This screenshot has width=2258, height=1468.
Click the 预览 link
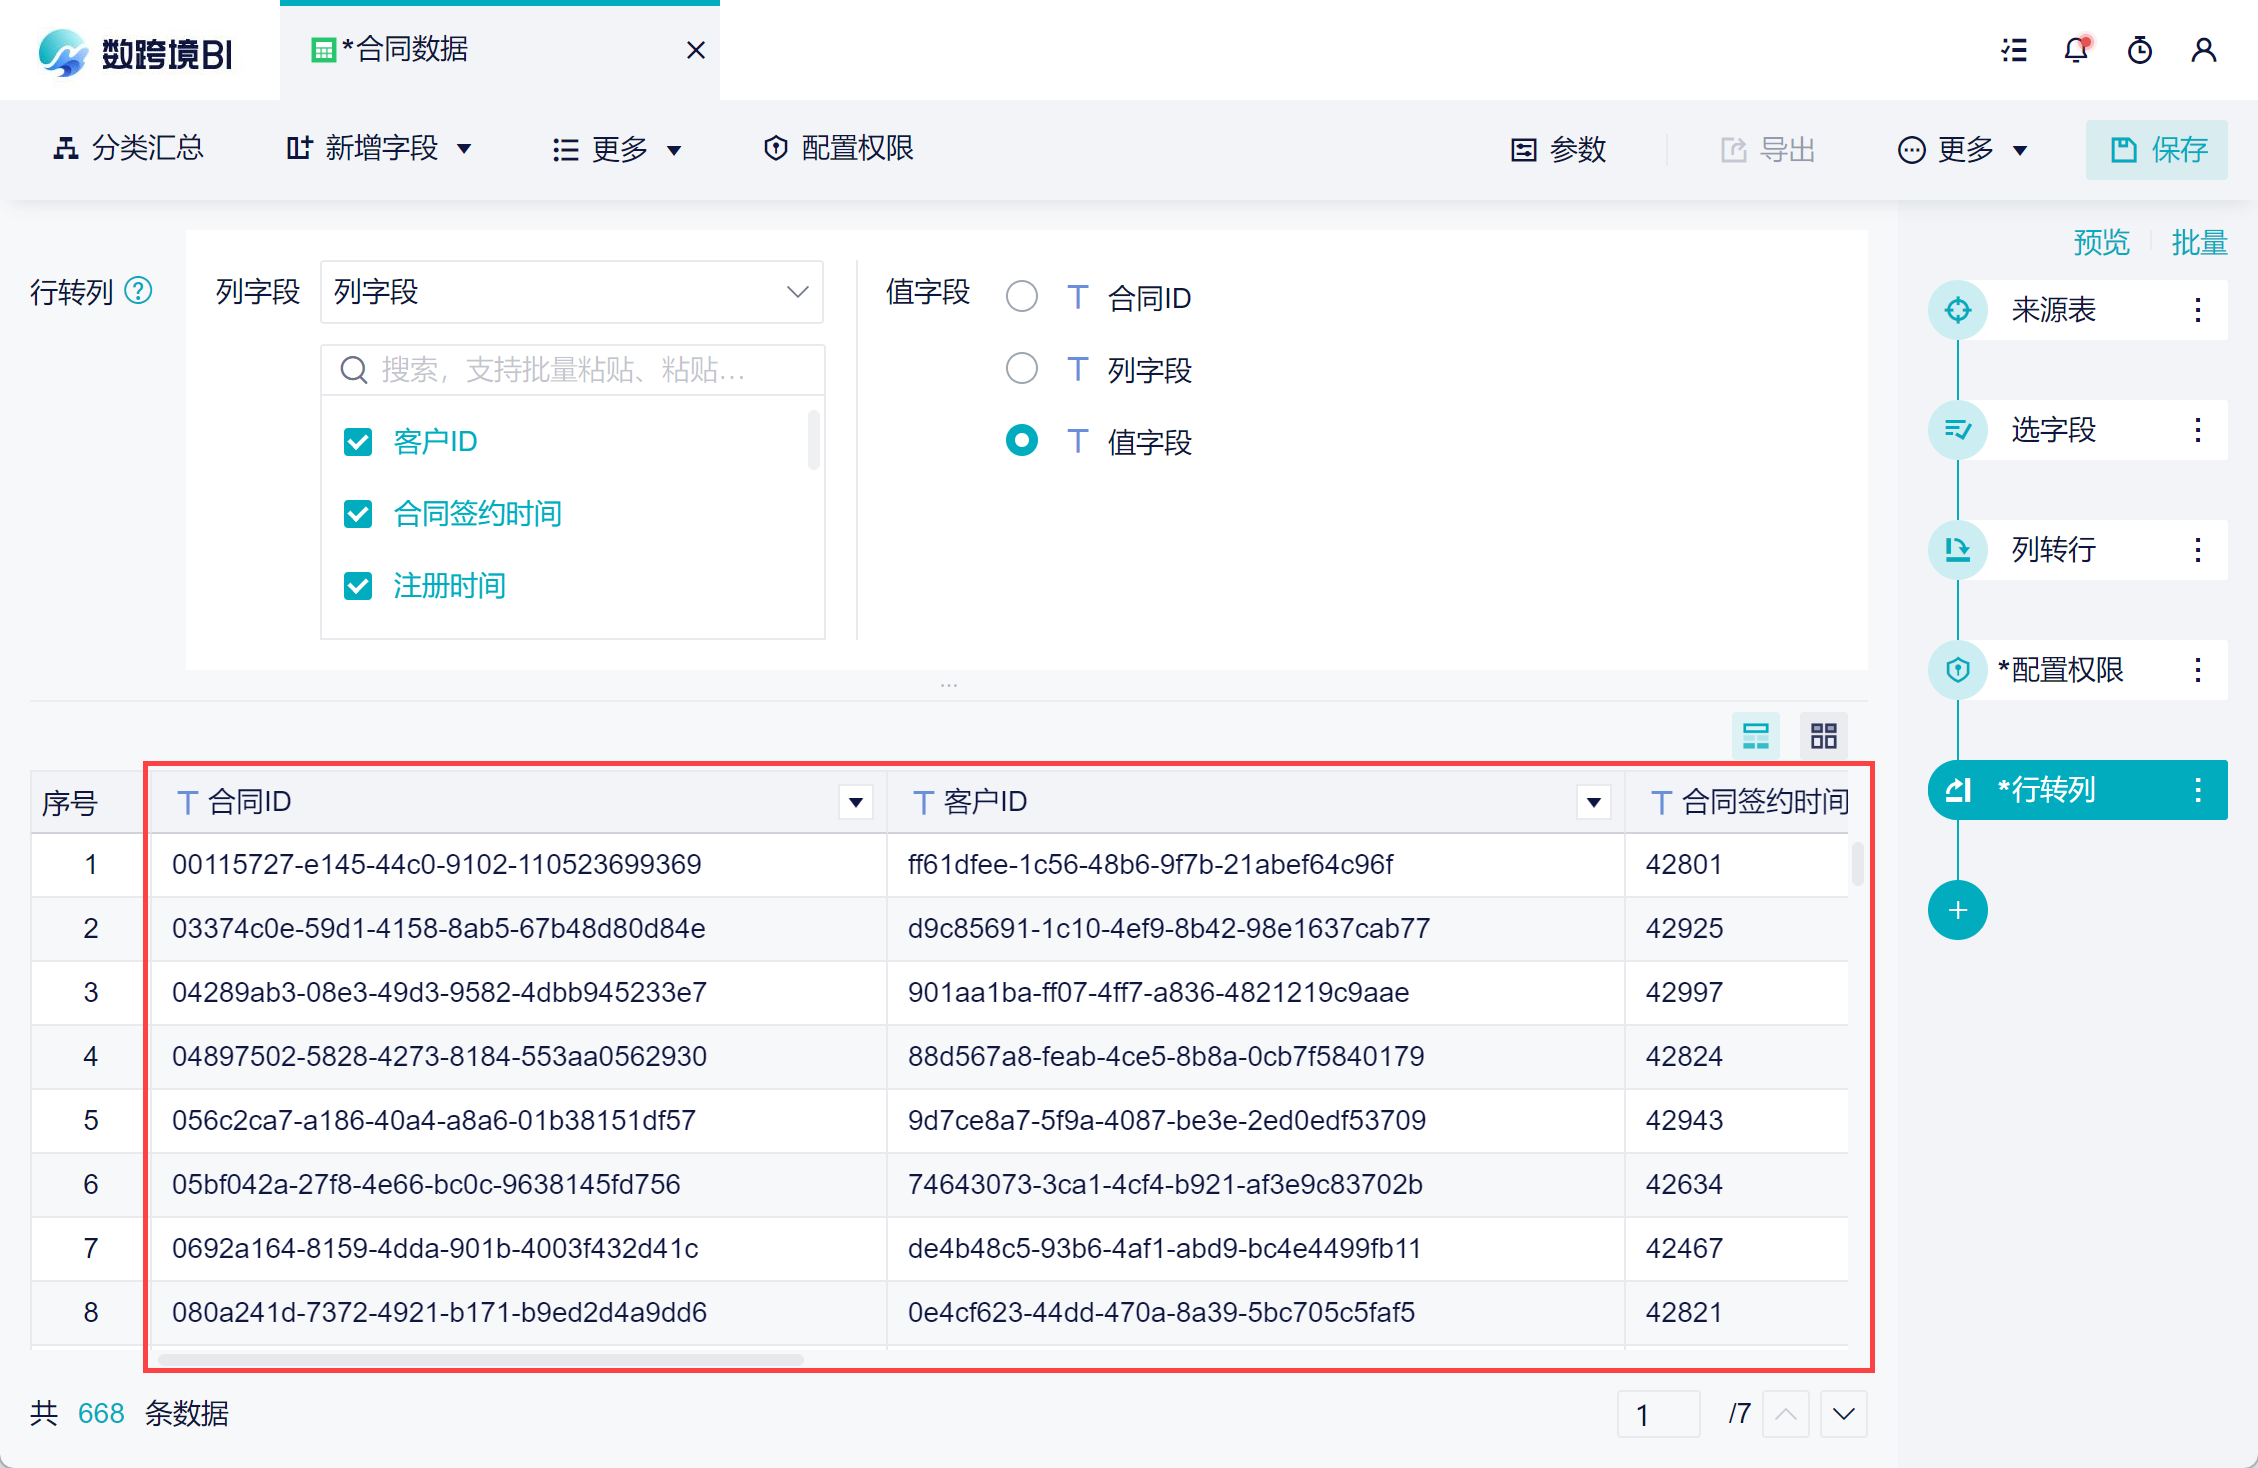(2101, 242)
